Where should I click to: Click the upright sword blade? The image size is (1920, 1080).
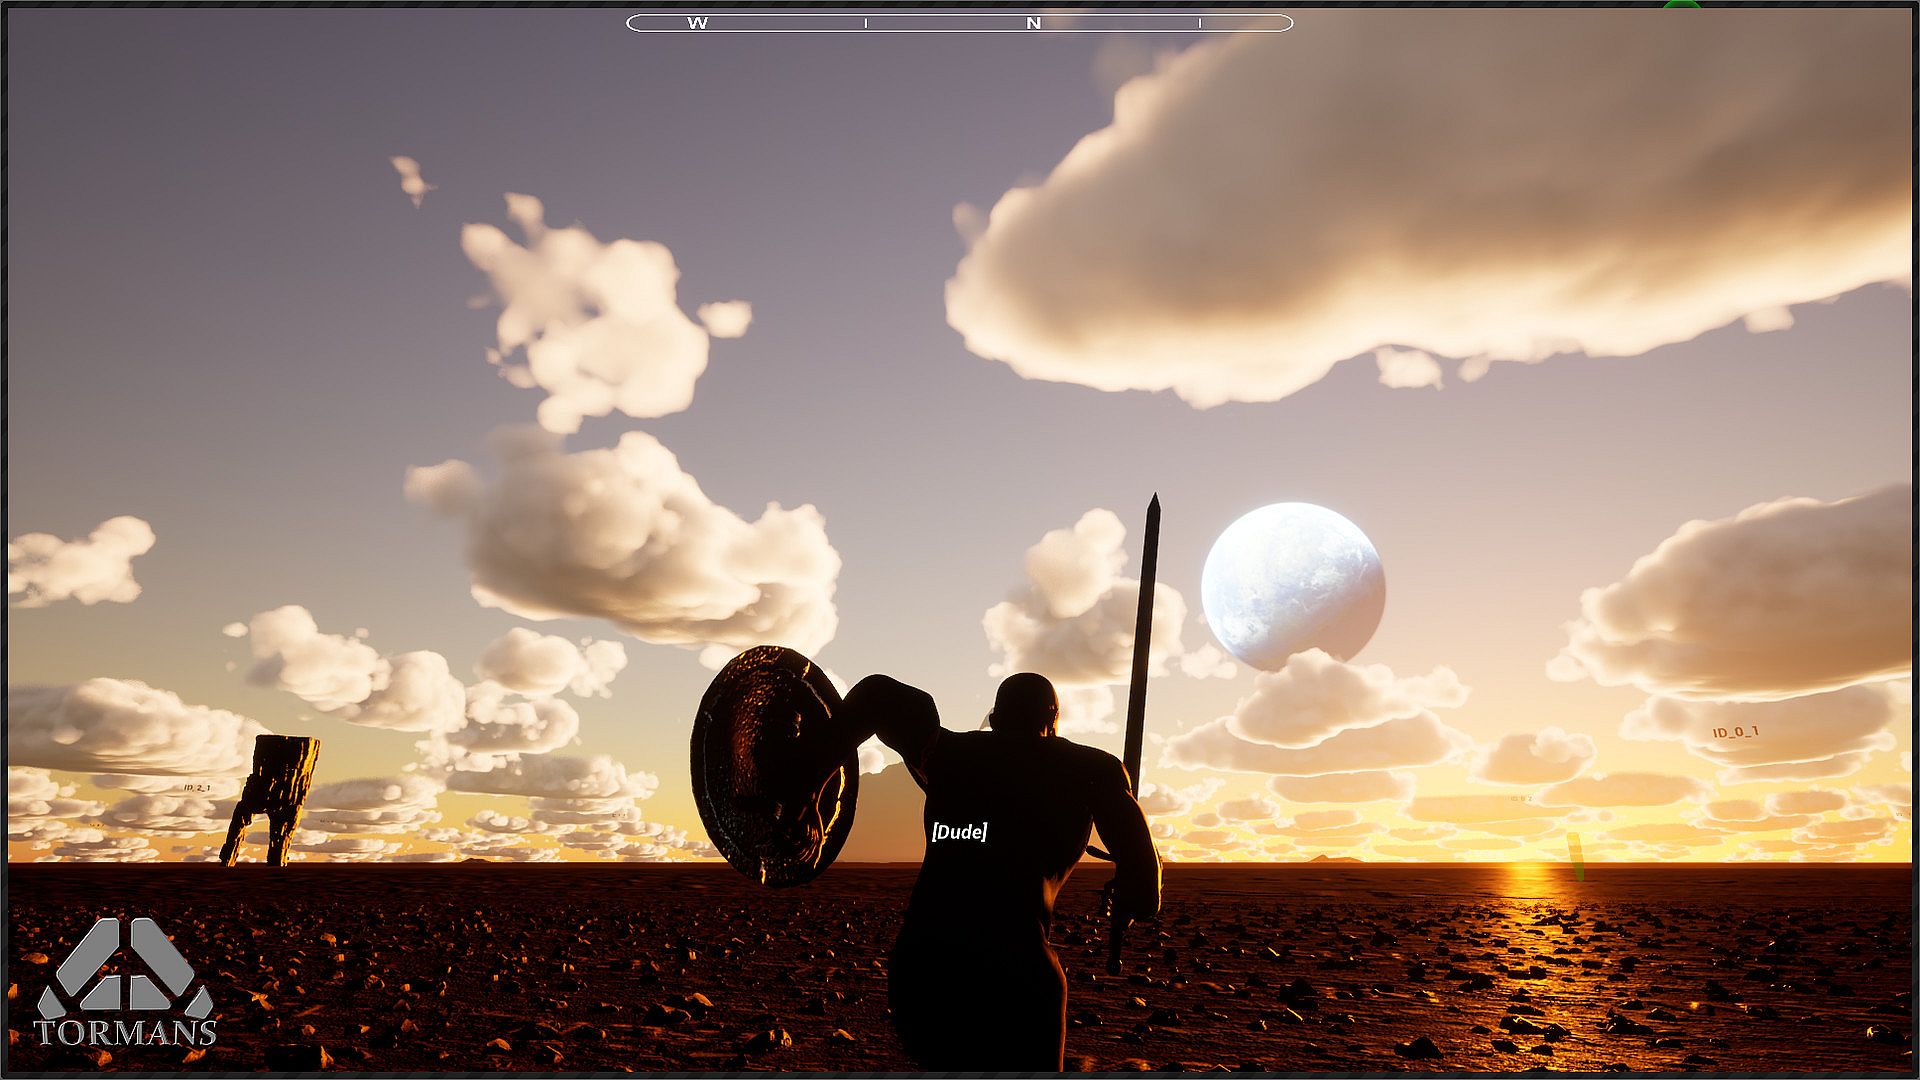(1141, 640)
